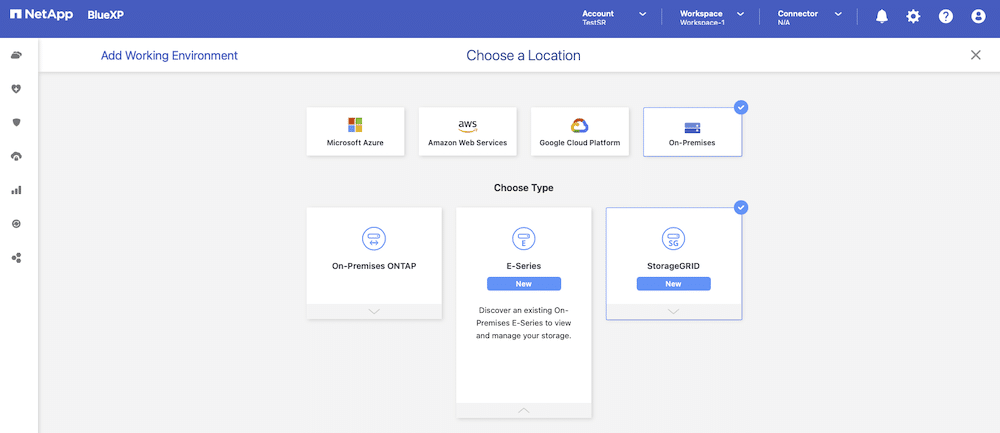The height and width of the screenshot is (433, 1000).
Task: Open the Mobility cloud-upload sidebar icon
Action: (17, 156)
